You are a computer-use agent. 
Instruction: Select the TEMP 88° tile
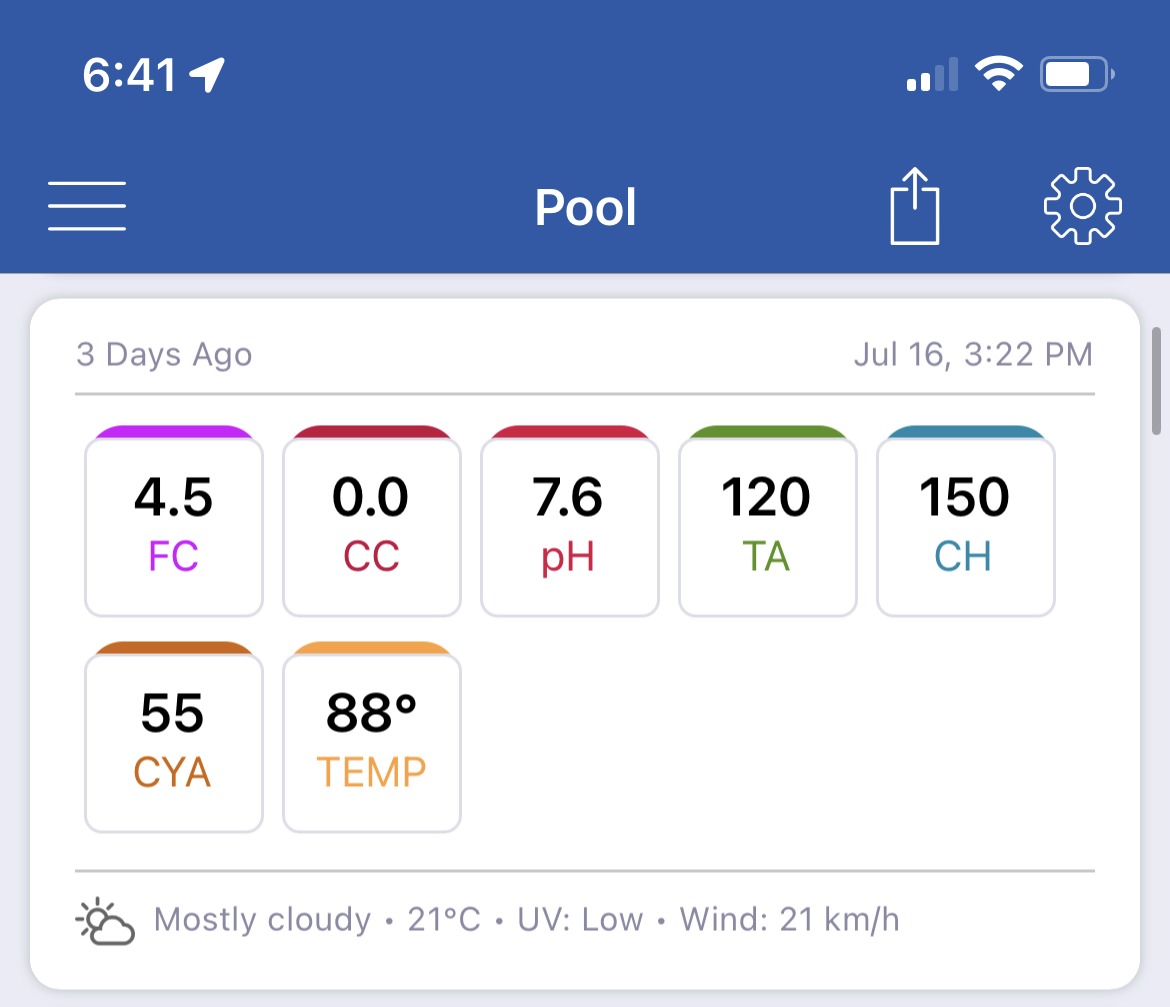tap(372, 737)
